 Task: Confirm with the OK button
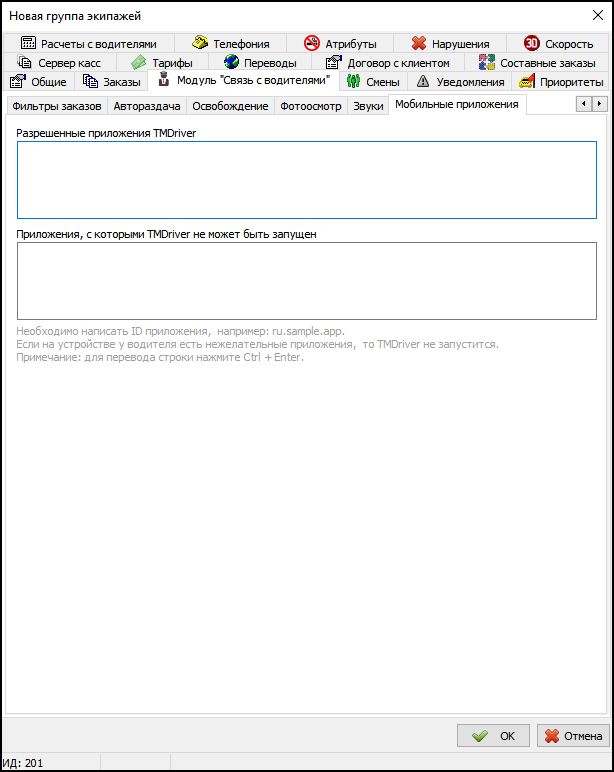pos(493,735)
